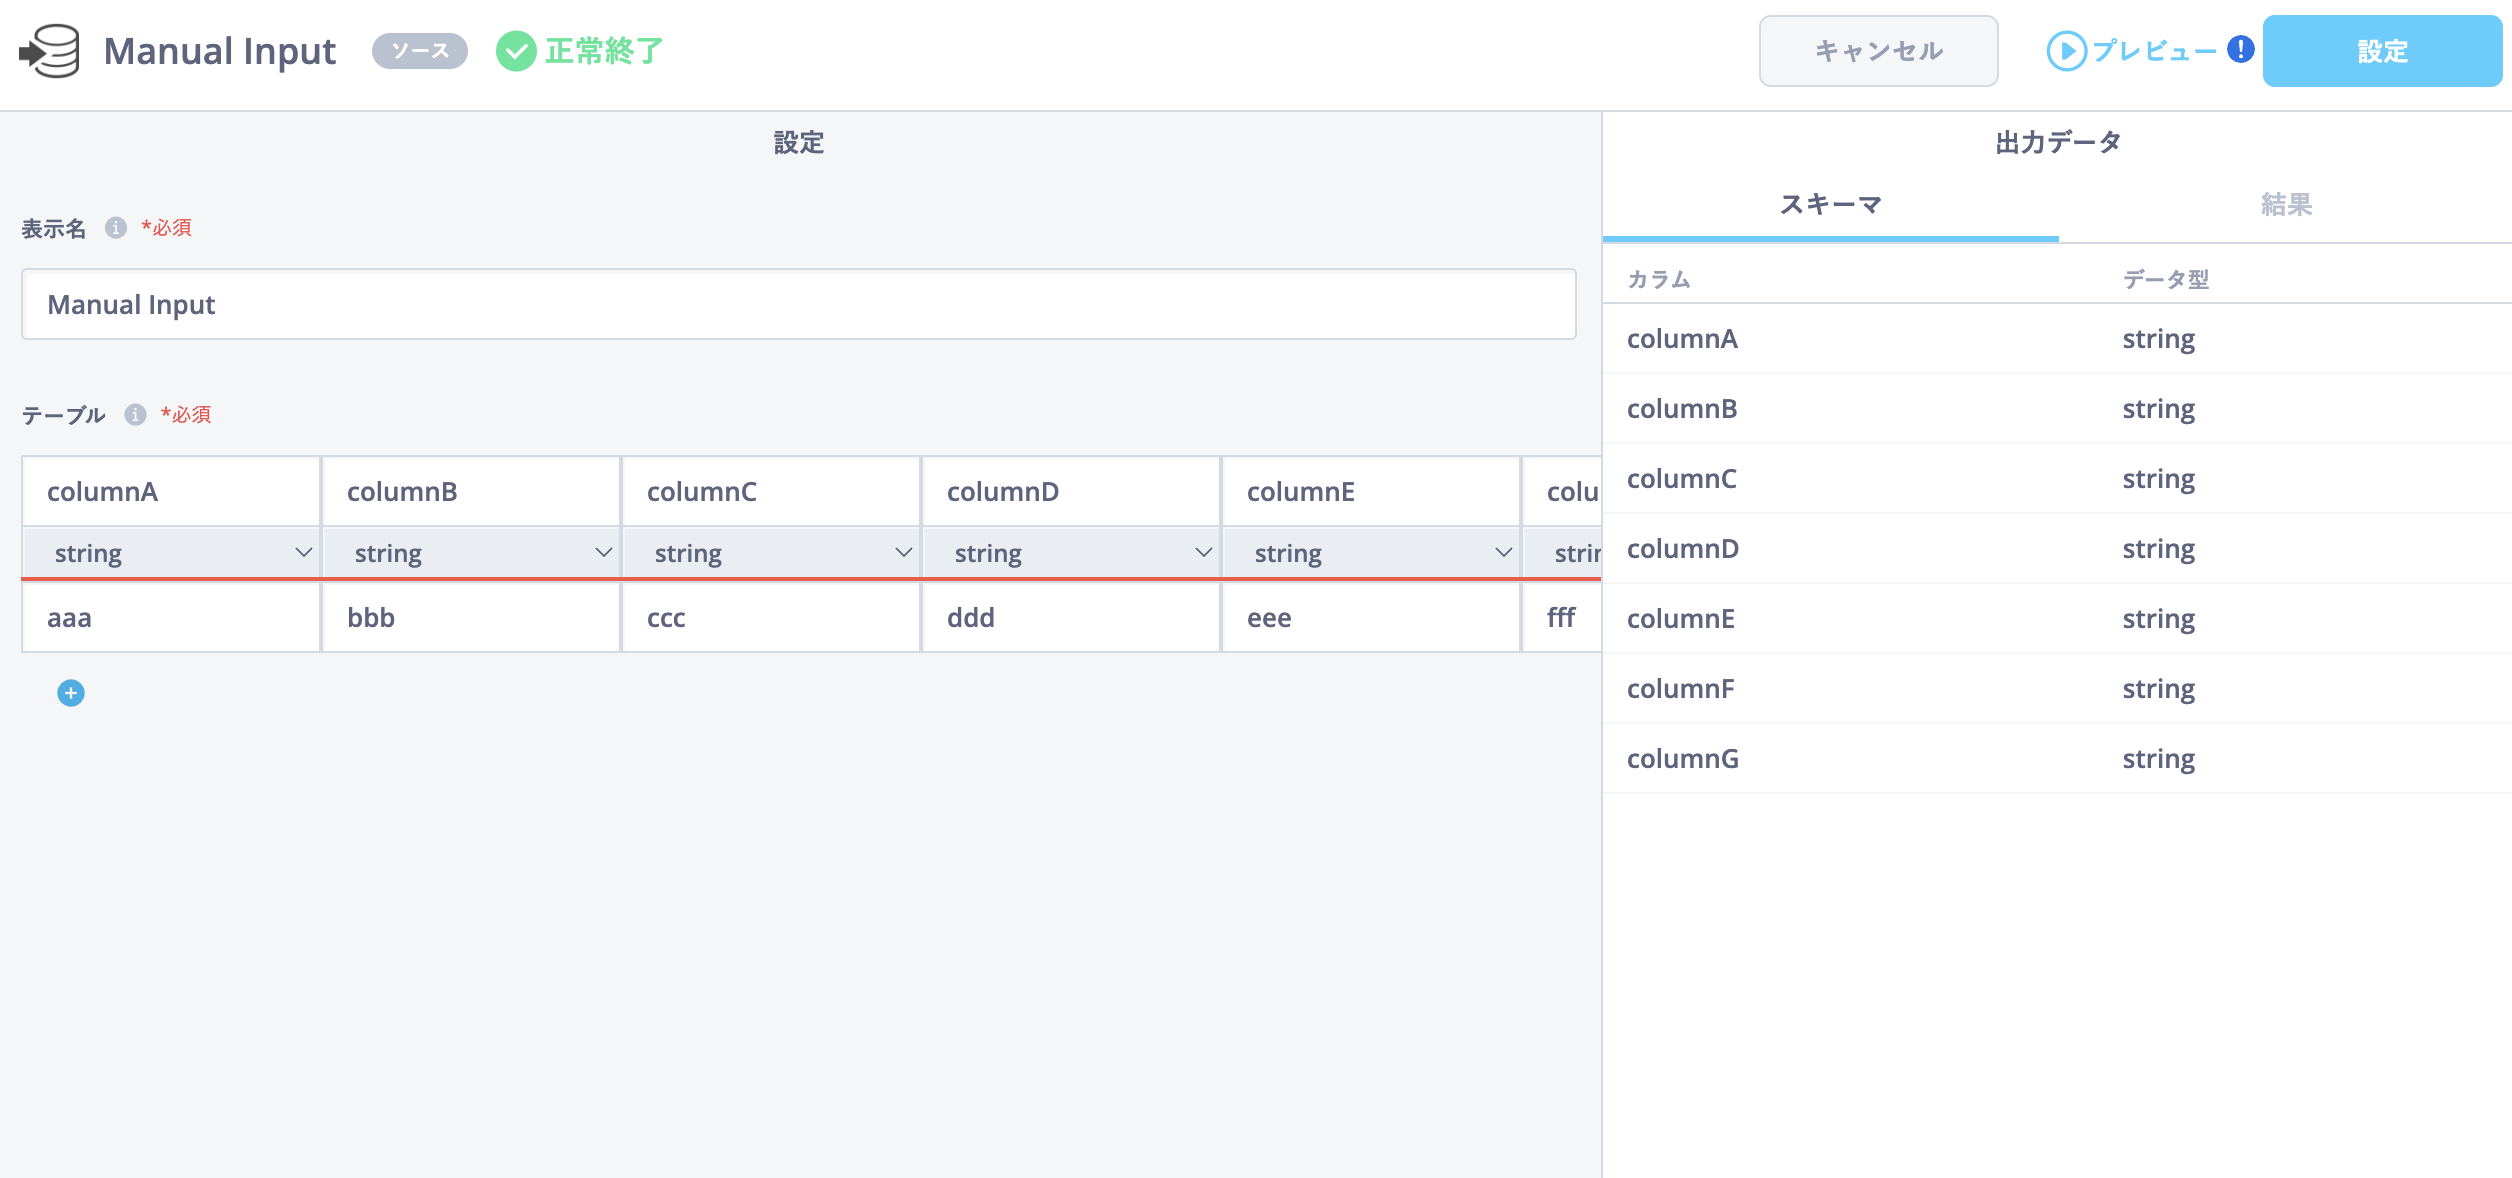
Task: Click the Manual Input database source icon
Action: 50,51
